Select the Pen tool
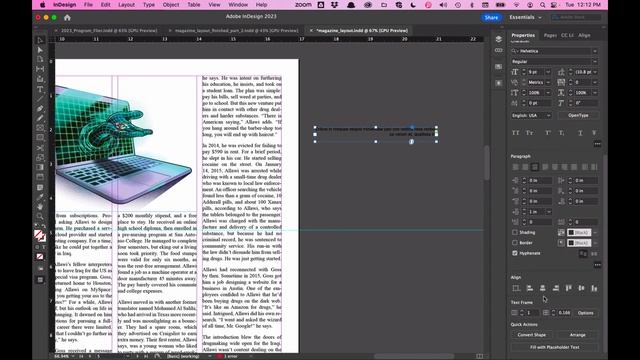 [x=40, y=109]
